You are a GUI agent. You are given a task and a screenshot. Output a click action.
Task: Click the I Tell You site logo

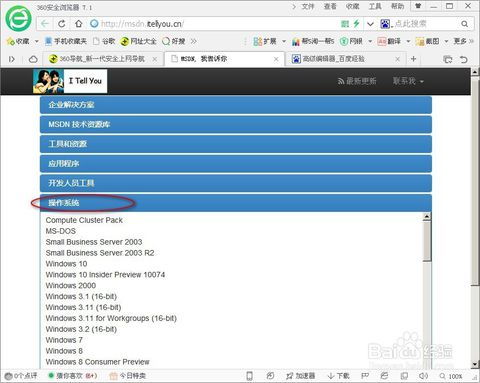point(70,81)
